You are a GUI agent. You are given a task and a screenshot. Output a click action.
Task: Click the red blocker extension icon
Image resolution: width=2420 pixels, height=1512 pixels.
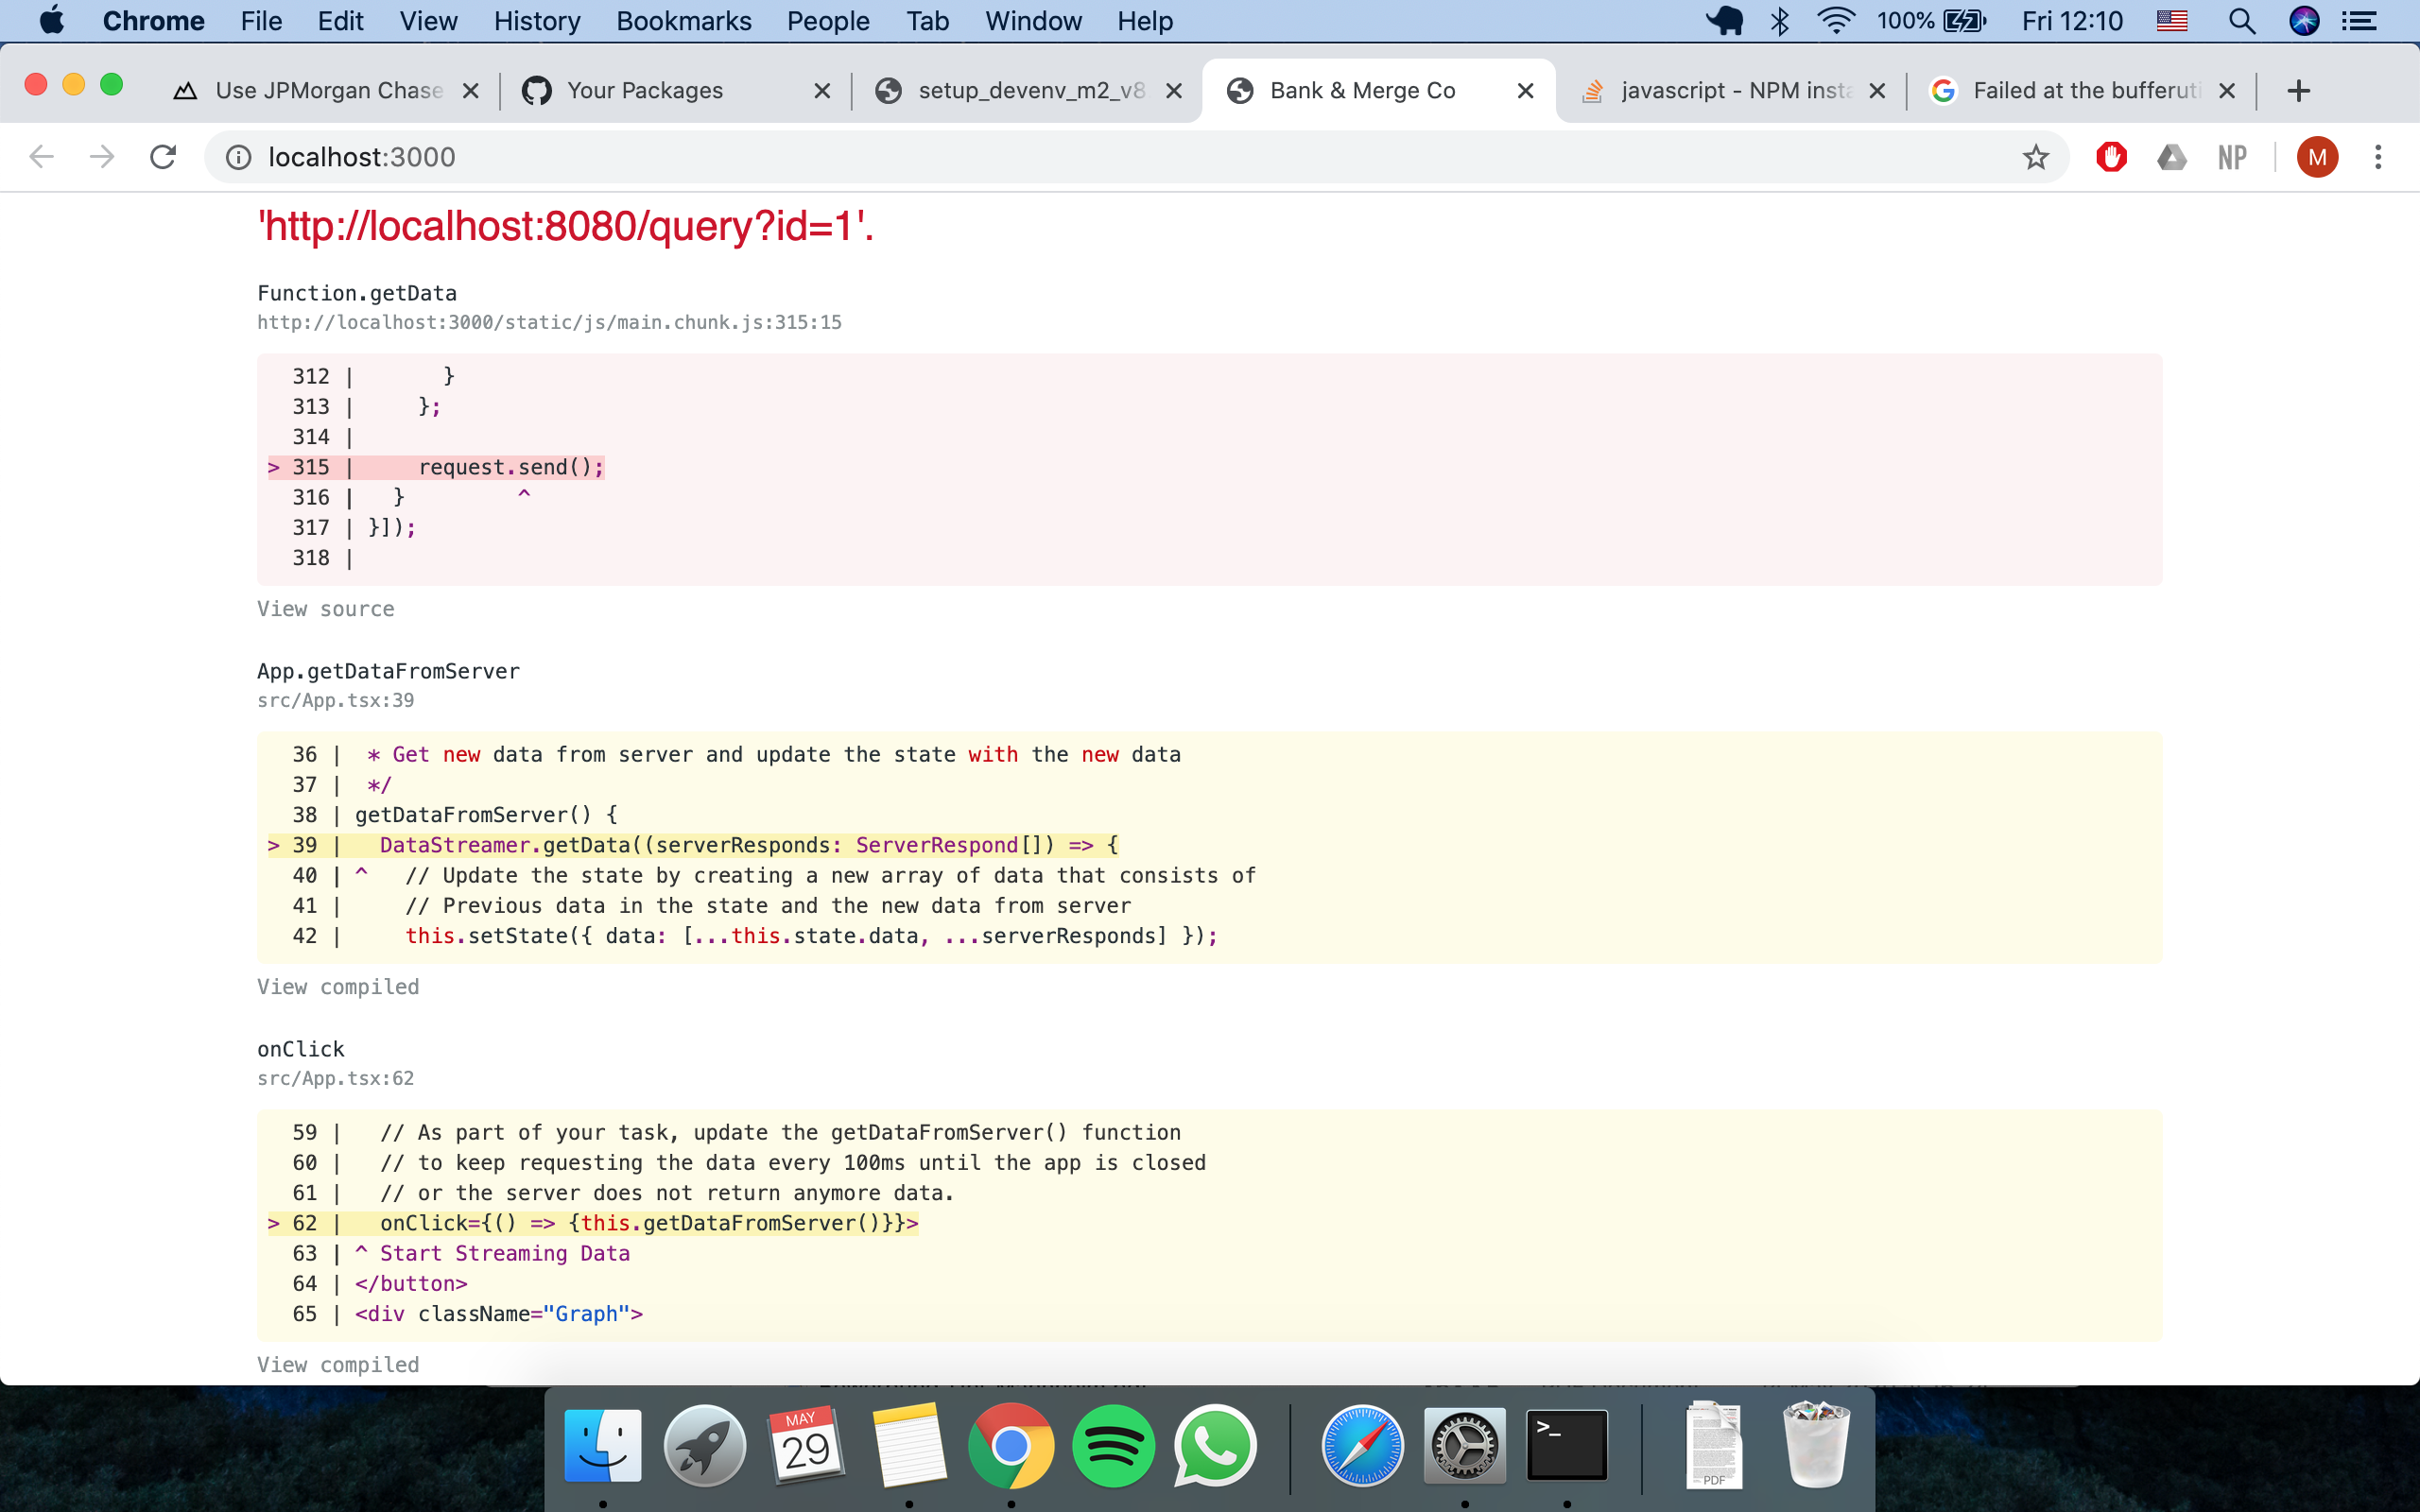(2110, 157)
